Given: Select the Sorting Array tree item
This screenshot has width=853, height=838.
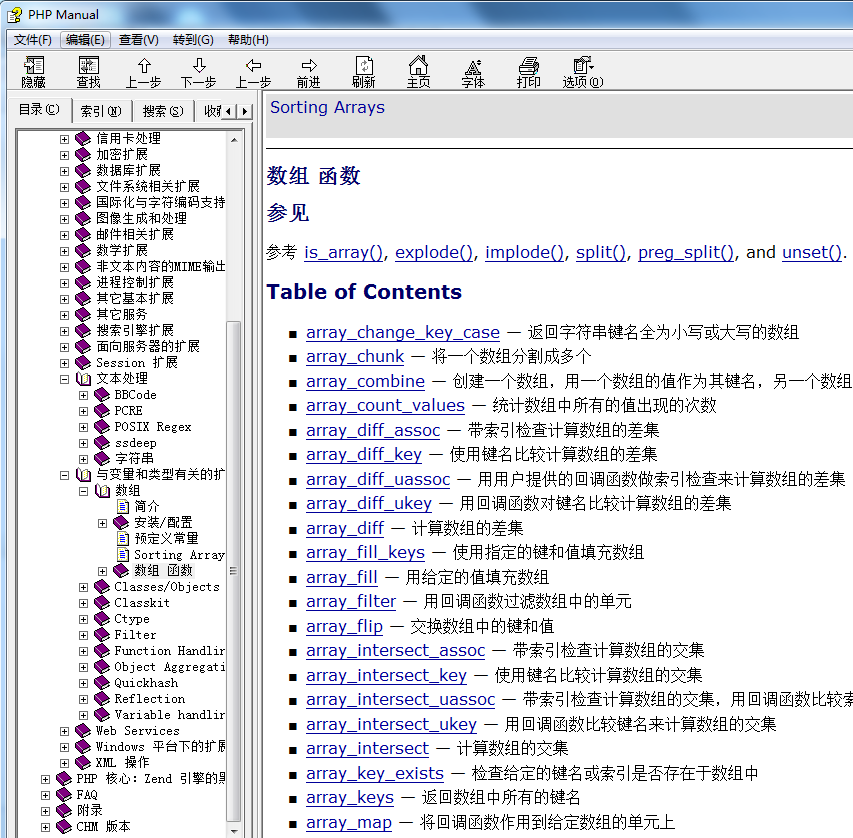Looking at the screenshot, I should tap(179, 555).
